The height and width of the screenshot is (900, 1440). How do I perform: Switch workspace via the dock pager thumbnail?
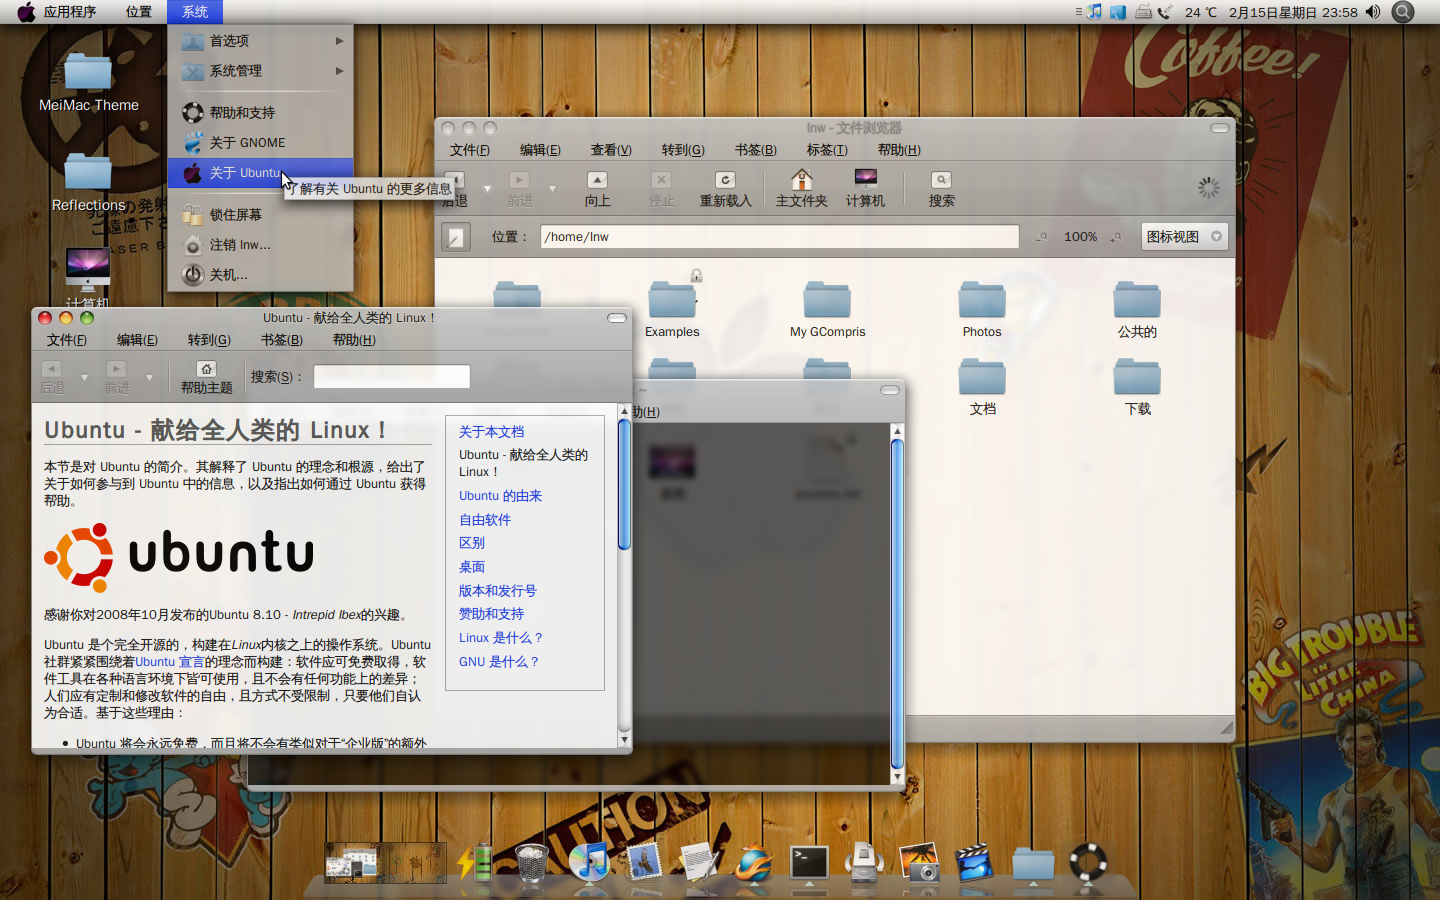[385, 862]
